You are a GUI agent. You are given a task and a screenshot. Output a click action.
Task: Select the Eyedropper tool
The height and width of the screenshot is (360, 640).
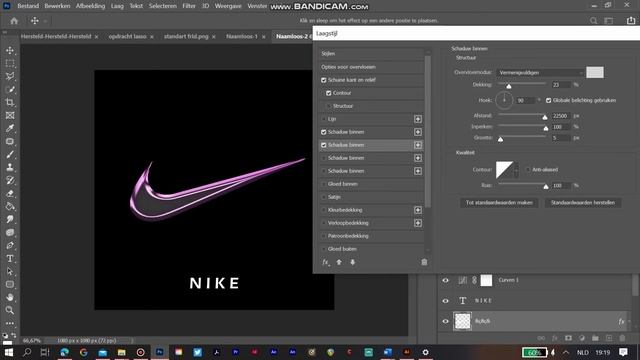(x=10, y=129)
